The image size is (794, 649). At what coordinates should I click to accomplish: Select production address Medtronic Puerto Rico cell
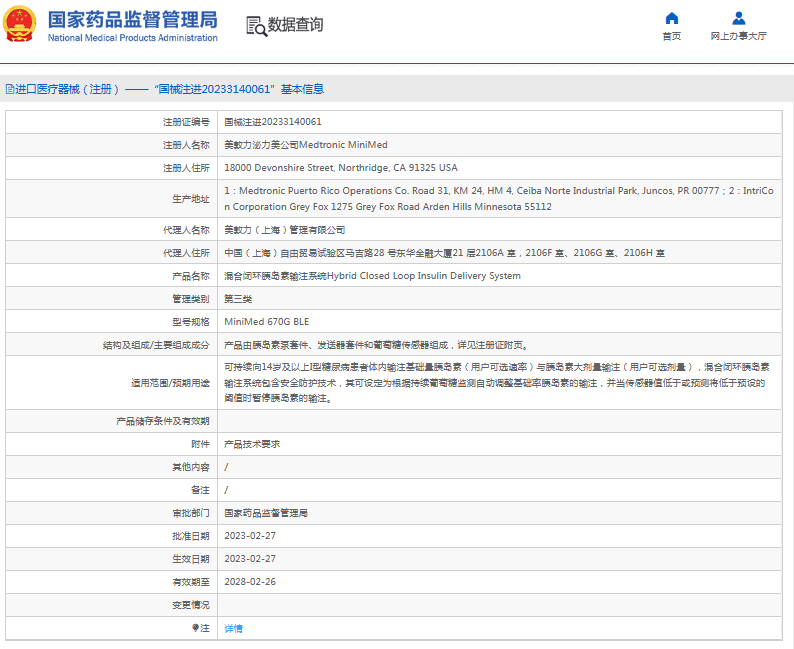coord(499,198)
